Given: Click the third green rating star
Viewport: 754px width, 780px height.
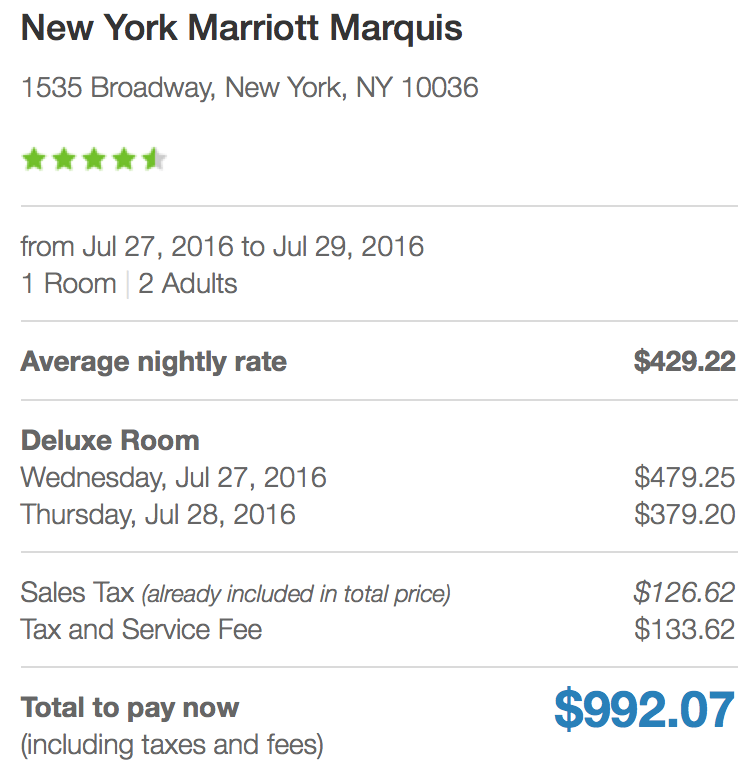Looking at the screenshot, I should click(x=94, y=159).
